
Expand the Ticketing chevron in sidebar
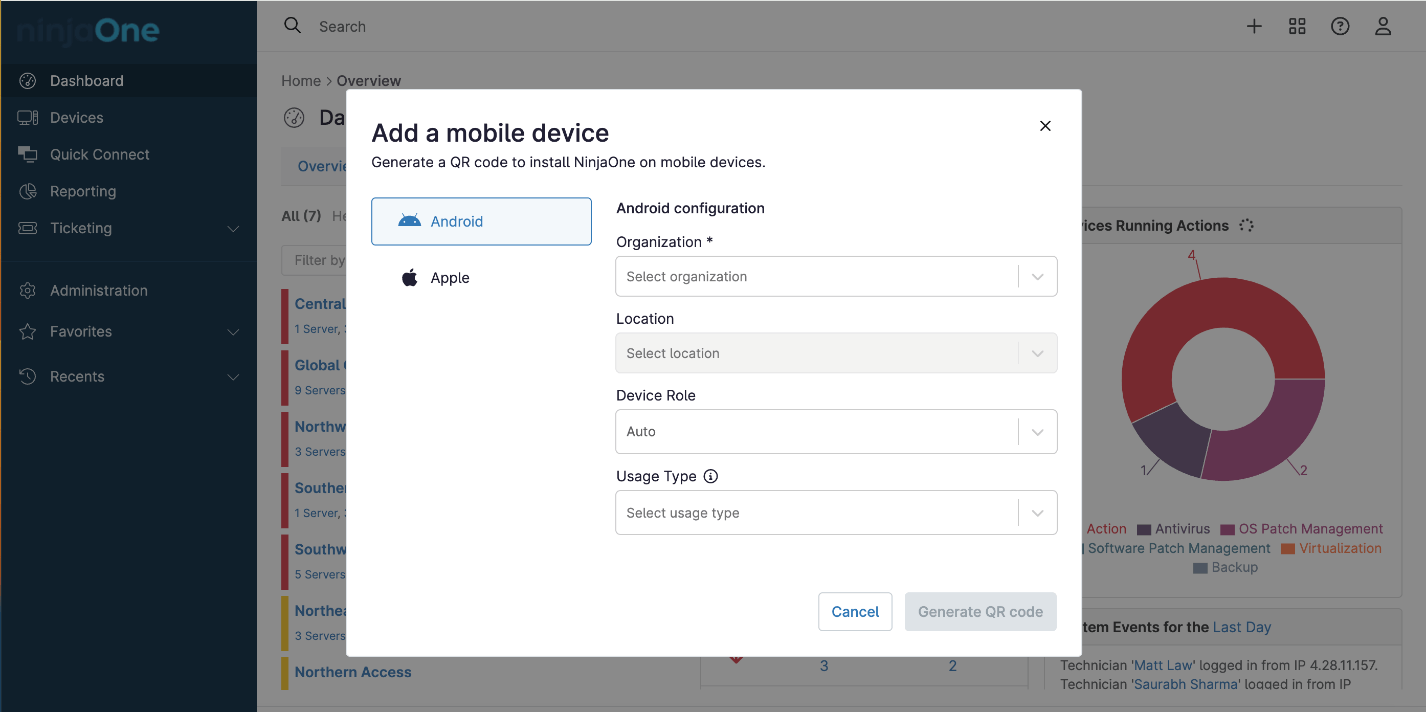233,229
